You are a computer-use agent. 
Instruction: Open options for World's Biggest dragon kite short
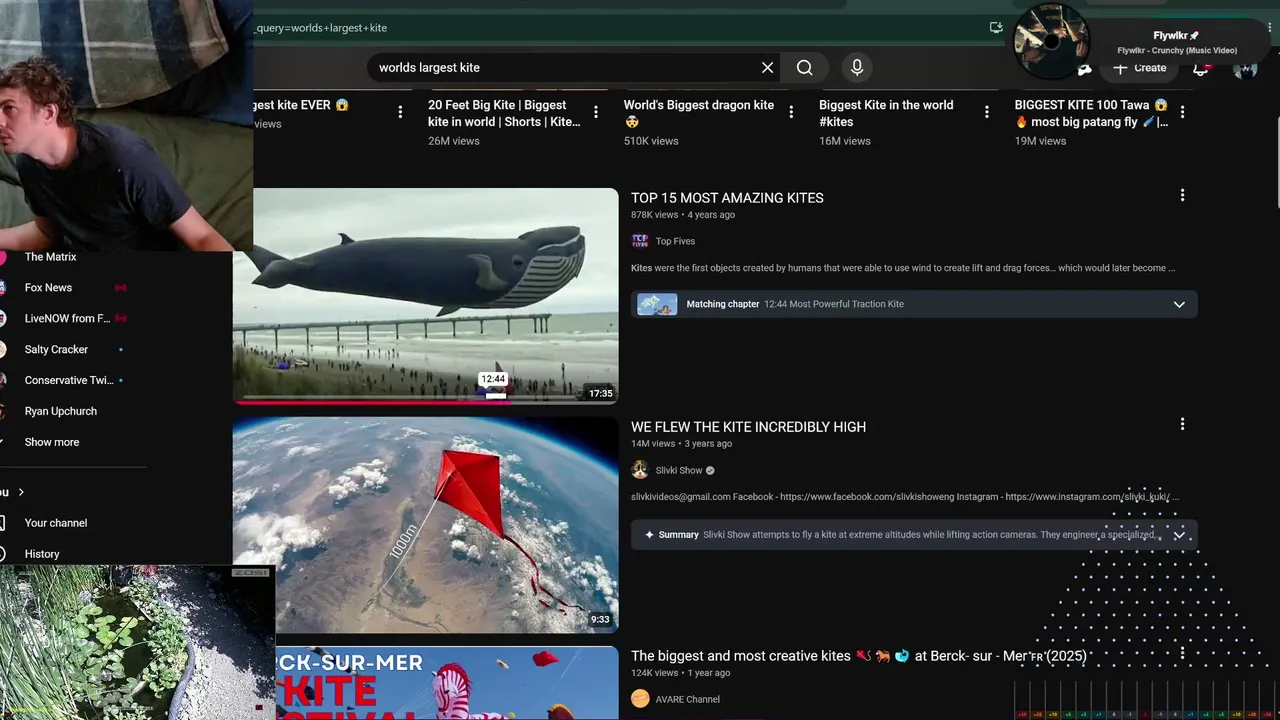click(791, 112)
